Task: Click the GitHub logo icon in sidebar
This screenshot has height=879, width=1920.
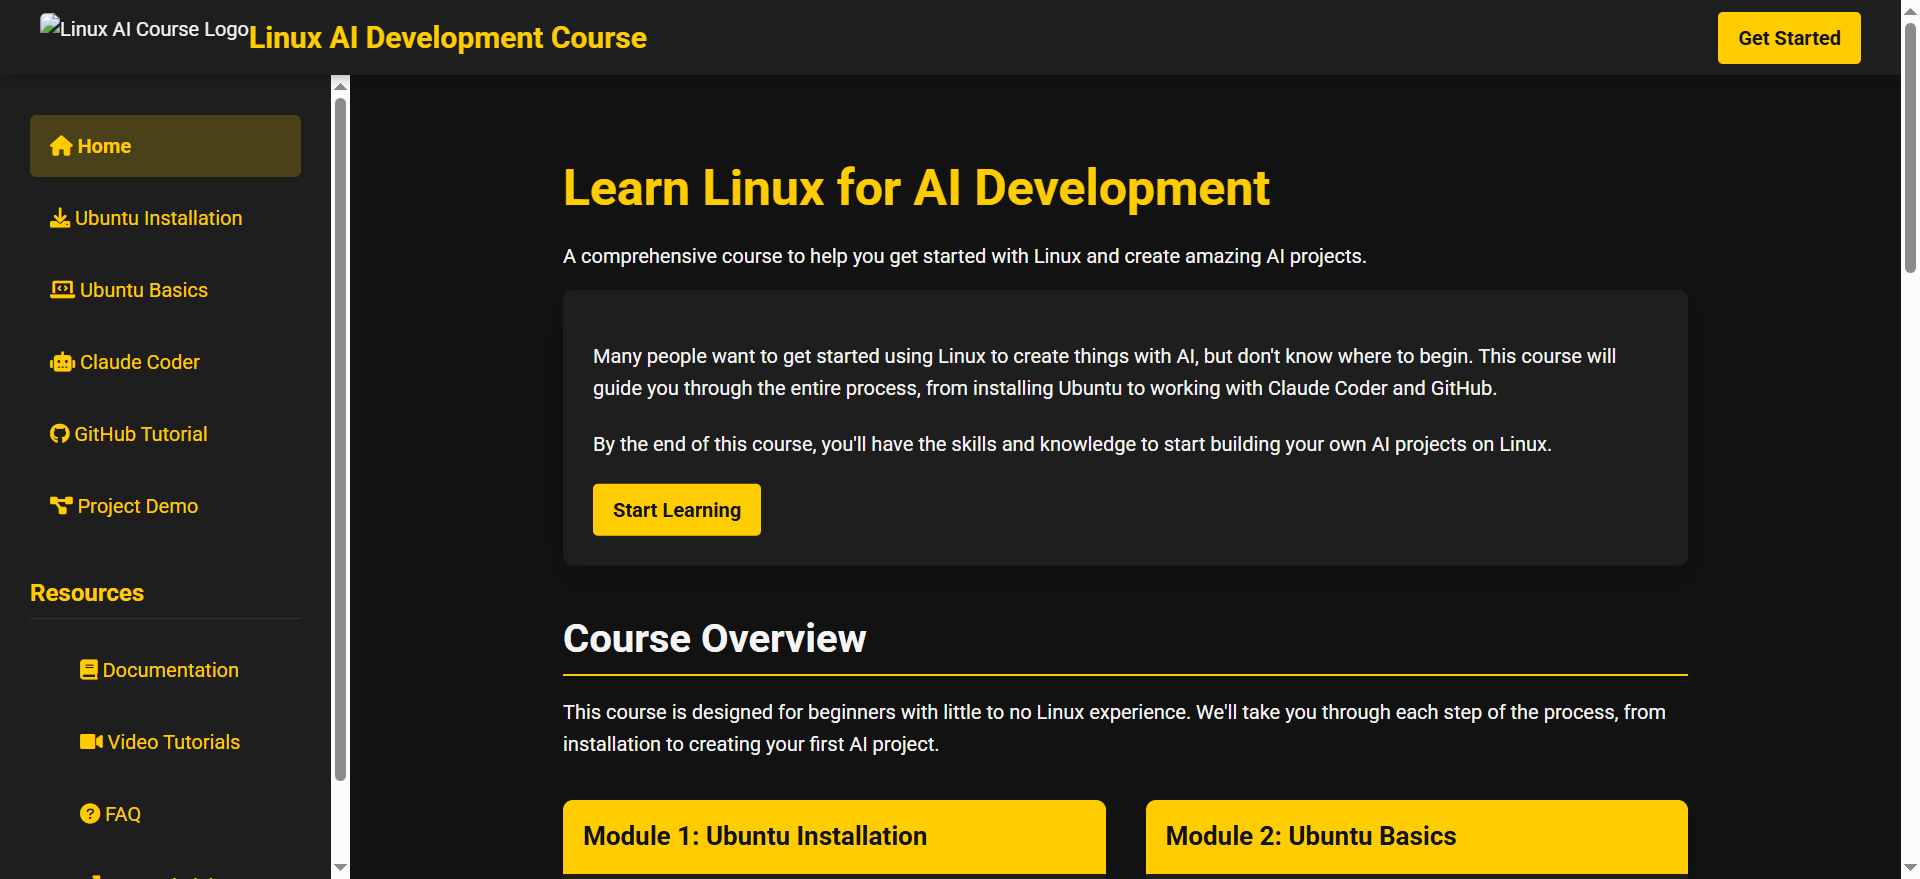Action: click(x=60, y=434)
